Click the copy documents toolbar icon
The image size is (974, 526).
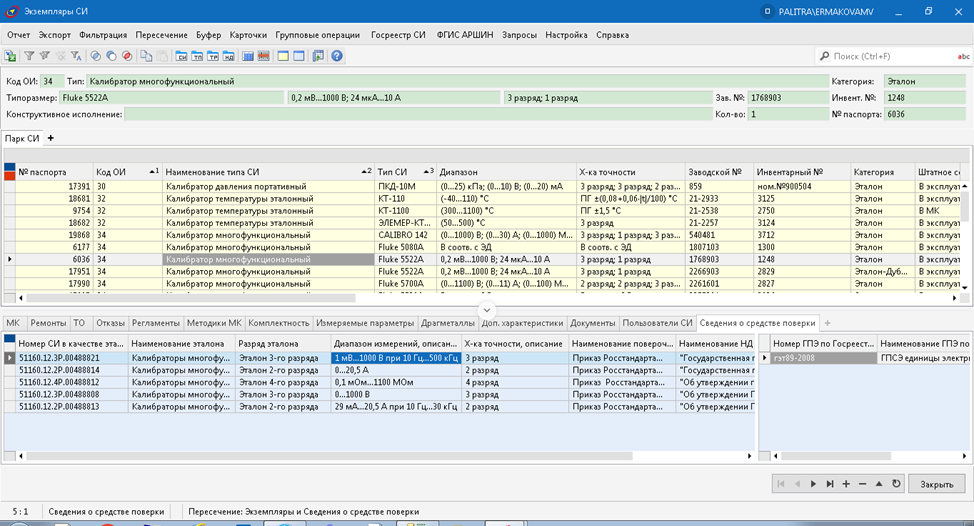coord(147,56)
